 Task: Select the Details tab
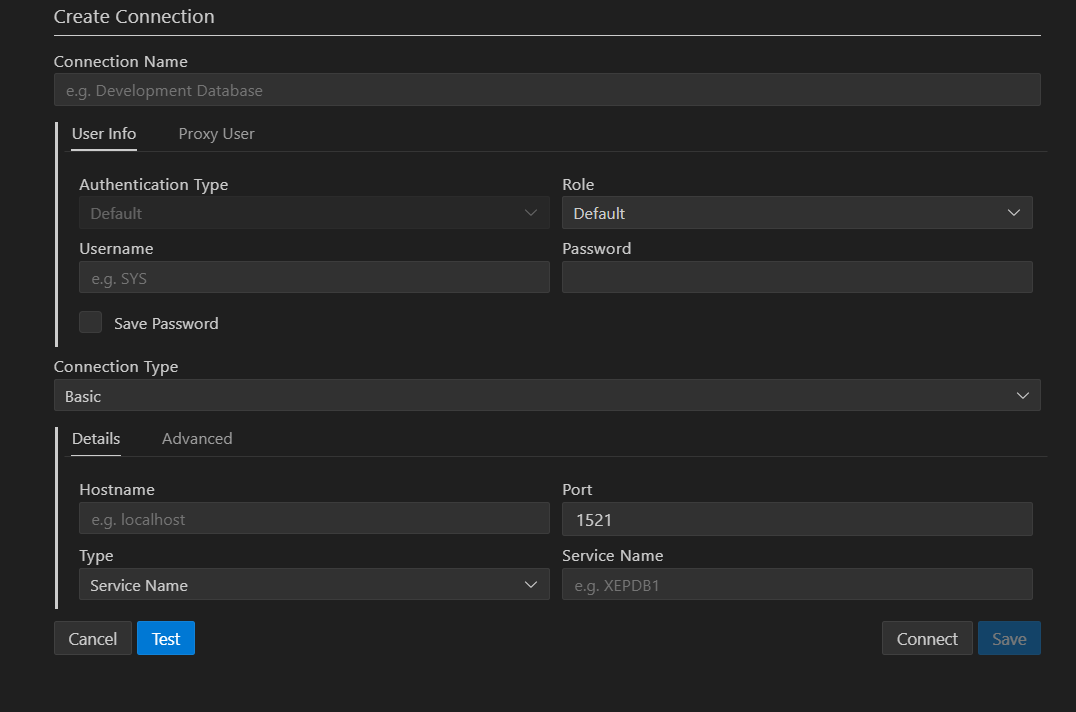point(96,439)
